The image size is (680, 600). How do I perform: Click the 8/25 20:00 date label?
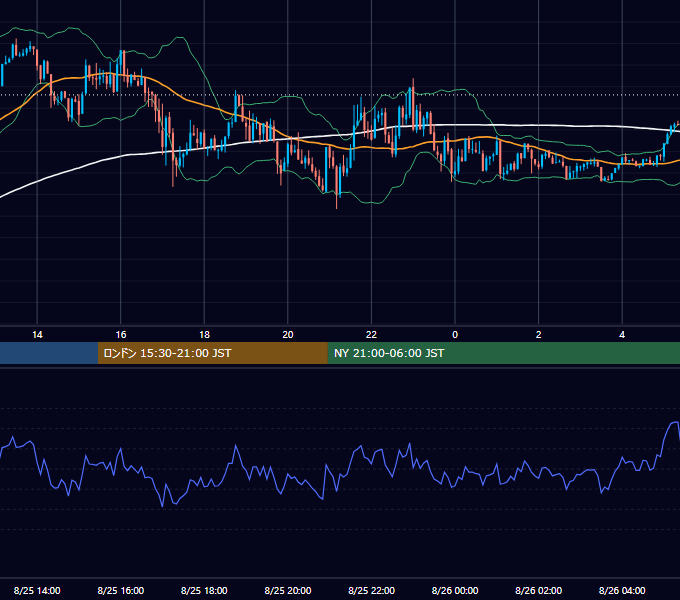click(x=288, y=590)
